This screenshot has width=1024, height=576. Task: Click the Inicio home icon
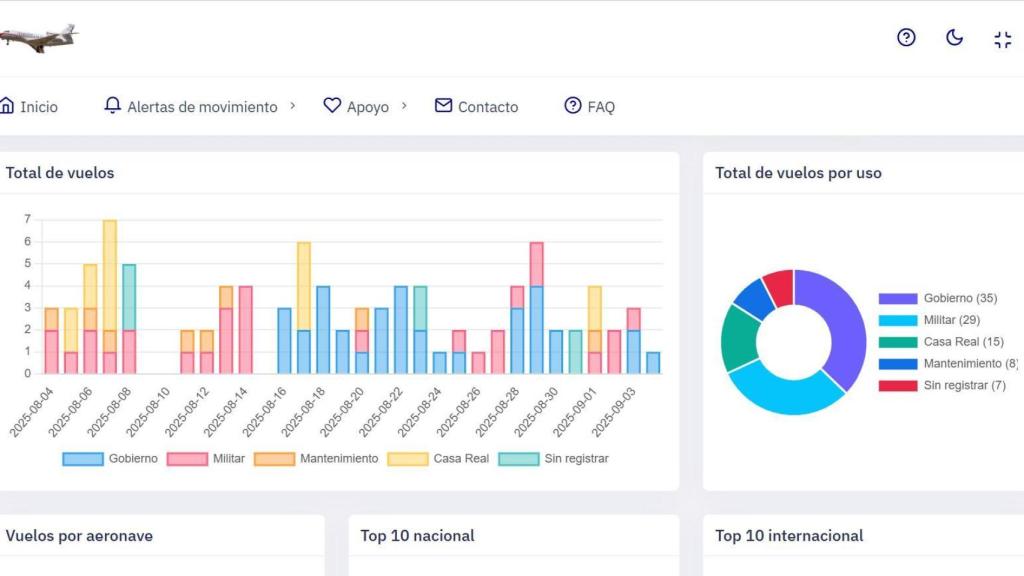click(7, 106)
